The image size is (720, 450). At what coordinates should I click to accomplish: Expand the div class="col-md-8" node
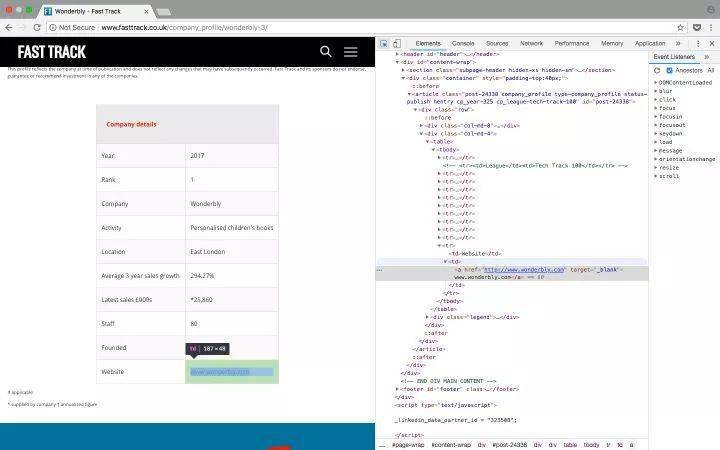(421, 125)
